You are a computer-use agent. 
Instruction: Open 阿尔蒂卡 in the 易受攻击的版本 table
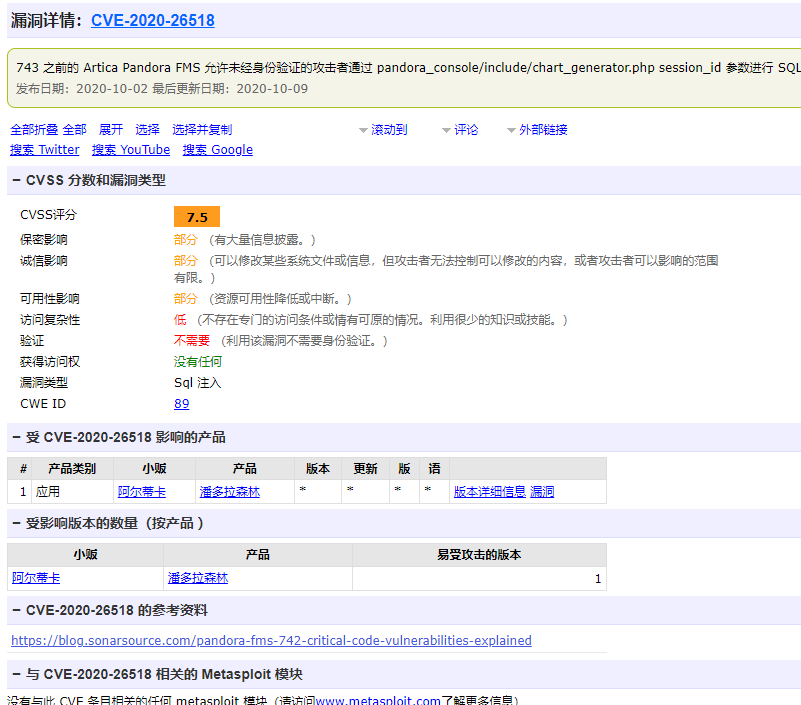36,578
